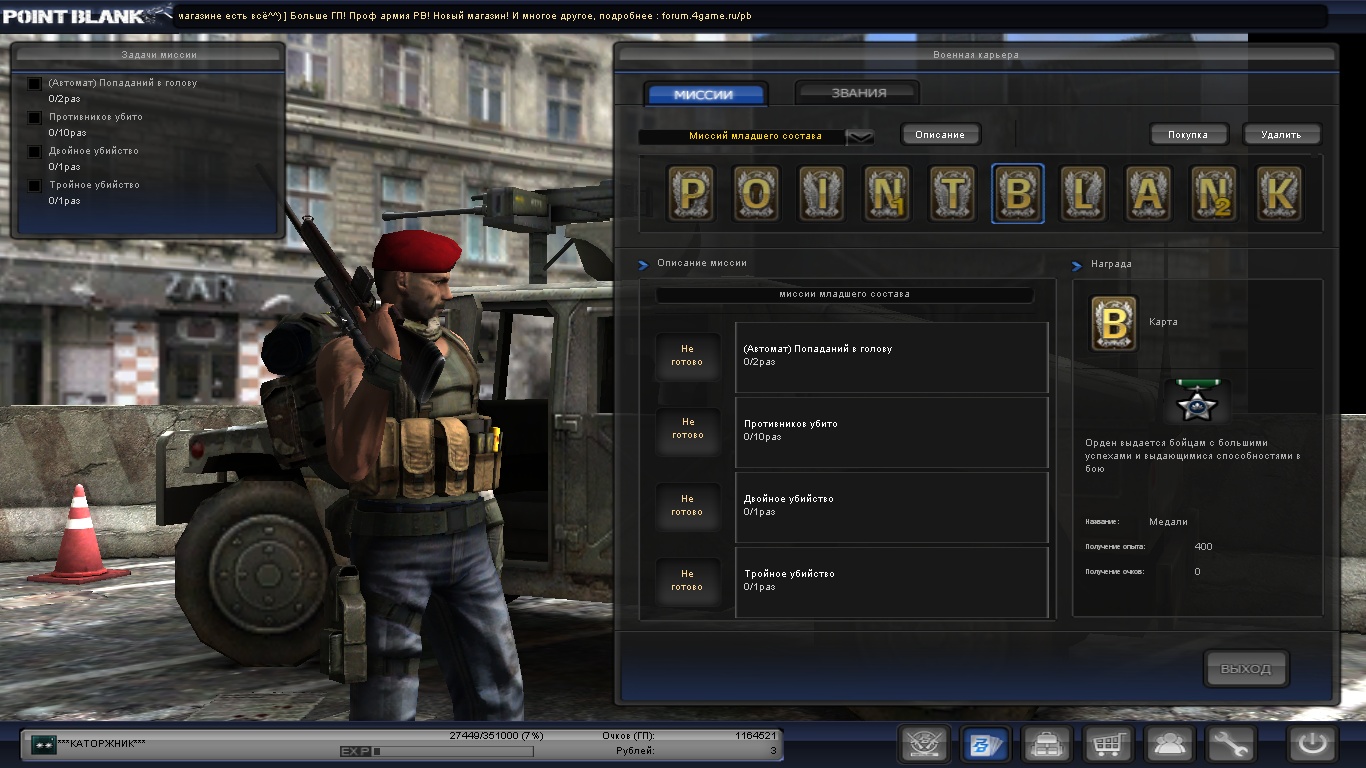Click the Миссий младшего состава combo box
This screenshot has width=1366, height=768.
pos(756,137)
